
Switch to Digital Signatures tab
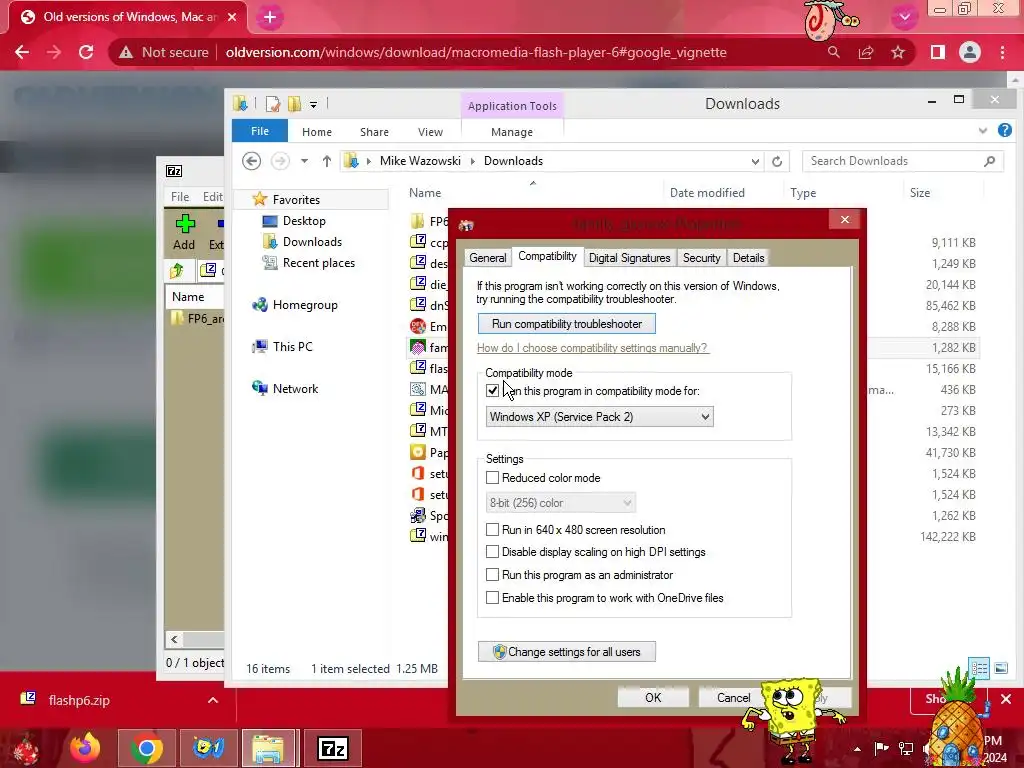(x=630, y=258)
